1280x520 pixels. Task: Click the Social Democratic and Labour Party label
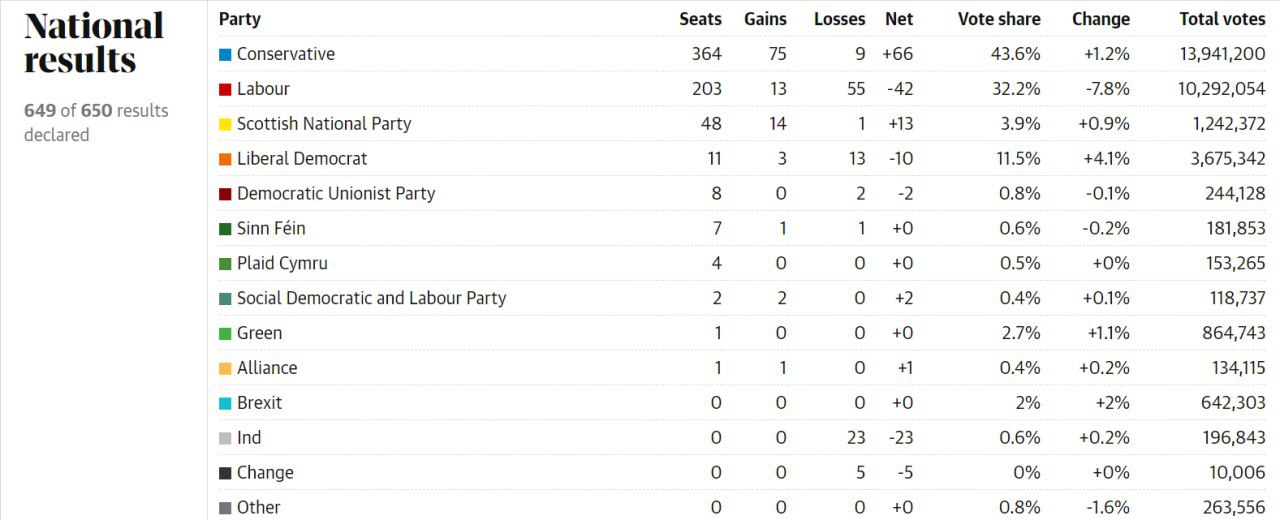371,298
